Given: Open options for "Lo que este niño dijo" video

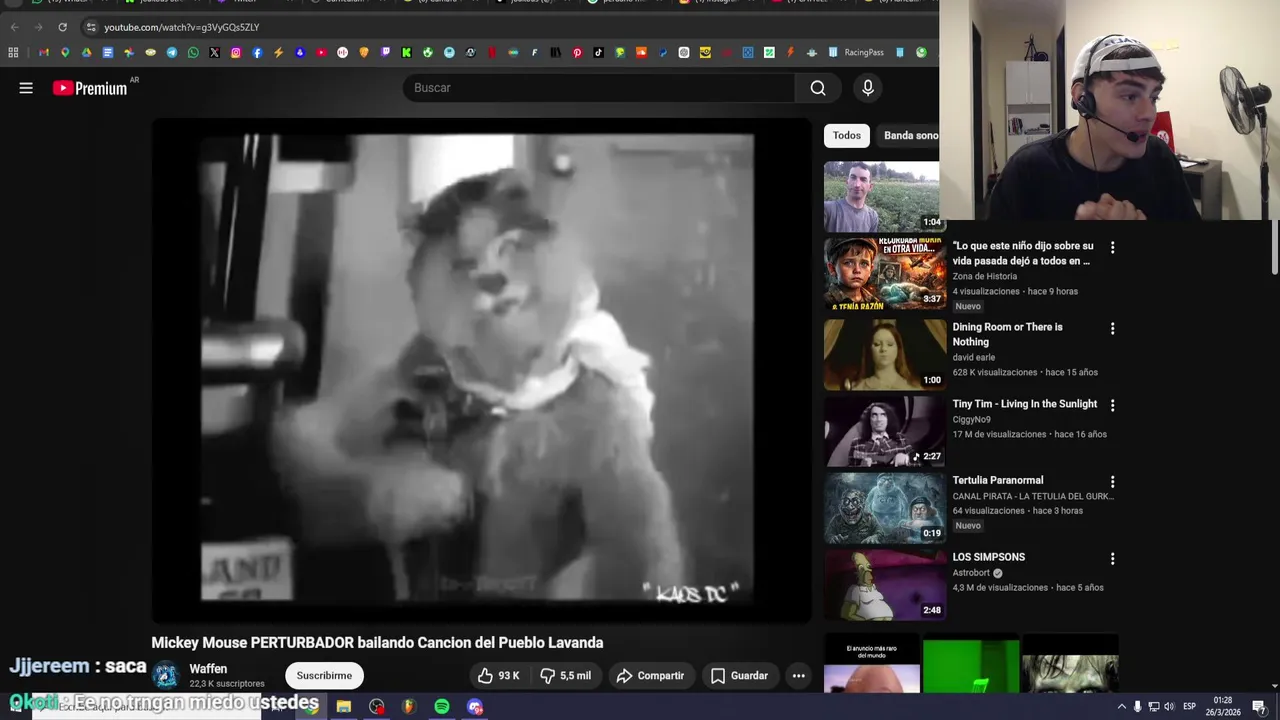Looking at the screenshot, I should pos(1112,247).
